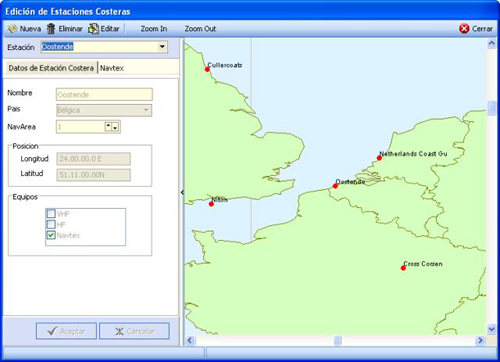The width and height of the screenshot is (500, 362).
Task: Select the Oostende station red marker
Action: click(335, 186)
